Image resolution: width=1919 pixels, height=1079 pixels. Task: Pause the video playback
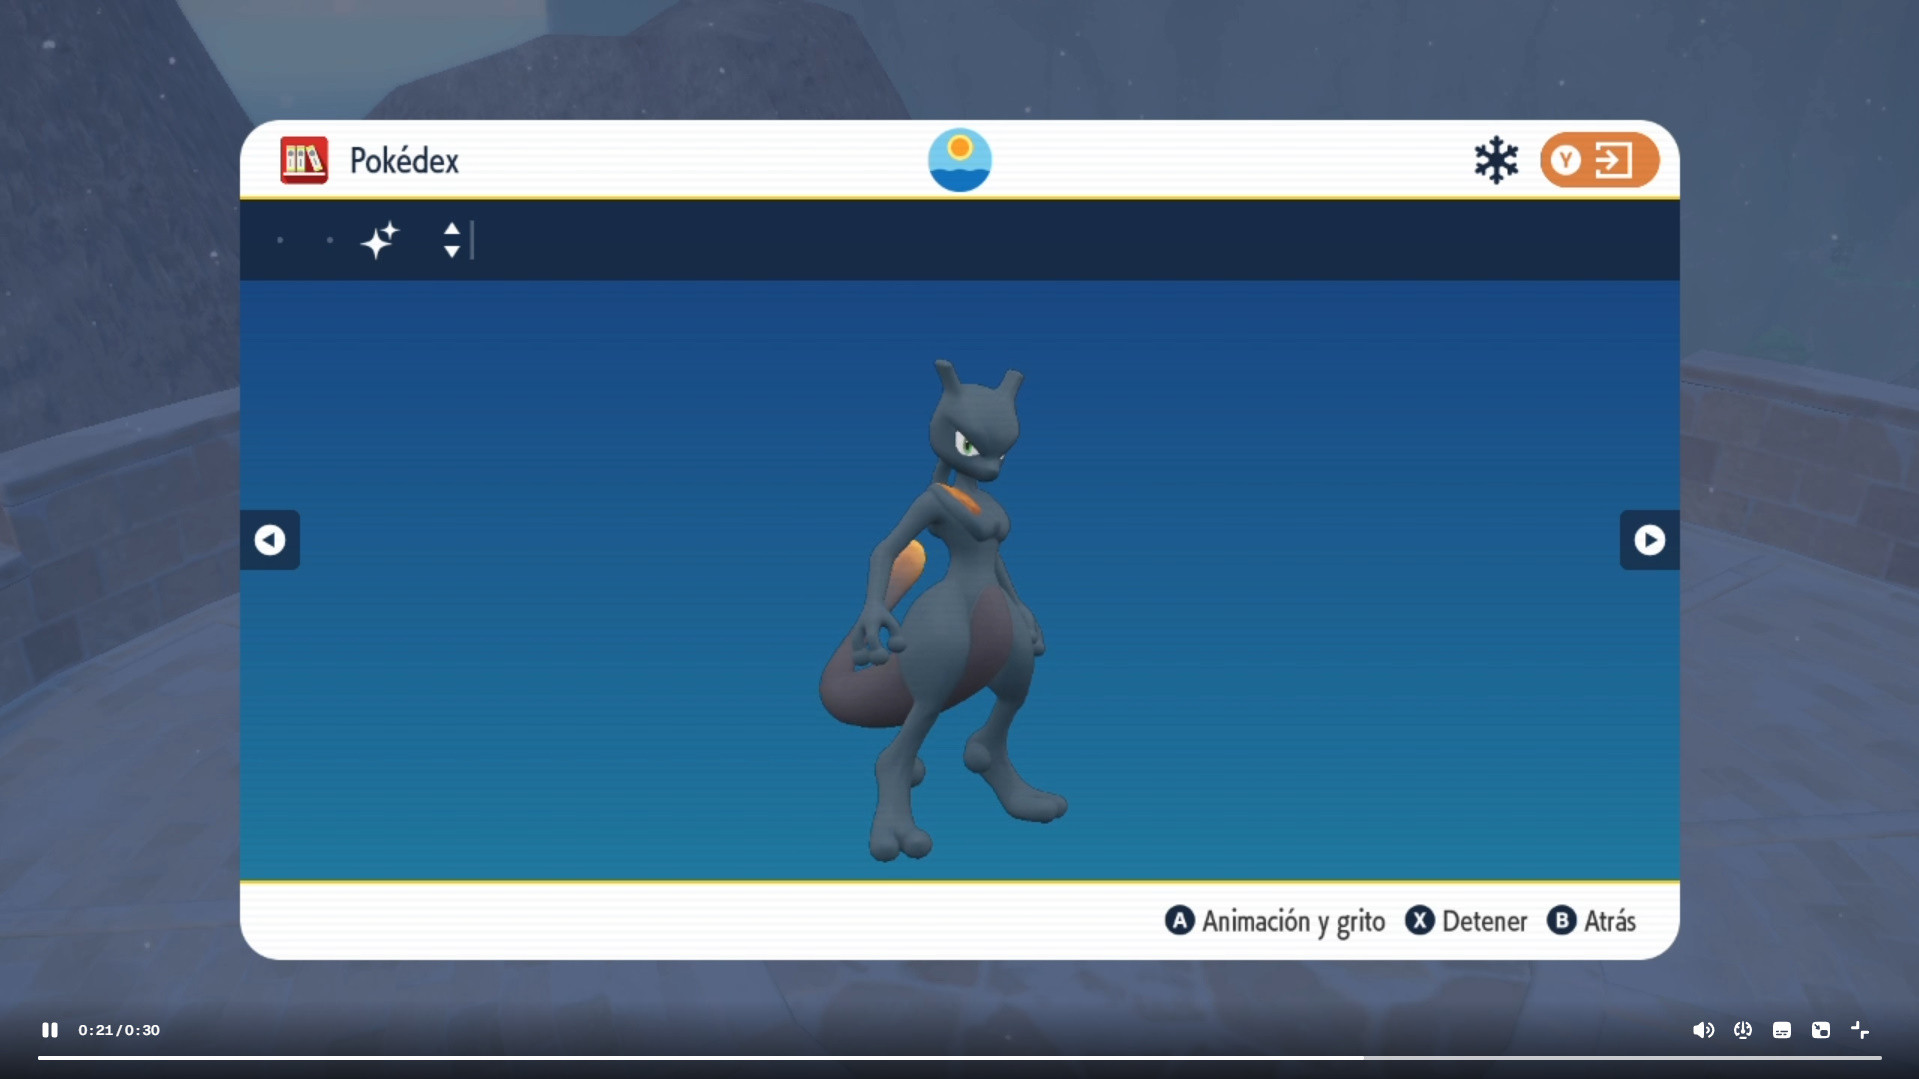(x=48, y=1029)
